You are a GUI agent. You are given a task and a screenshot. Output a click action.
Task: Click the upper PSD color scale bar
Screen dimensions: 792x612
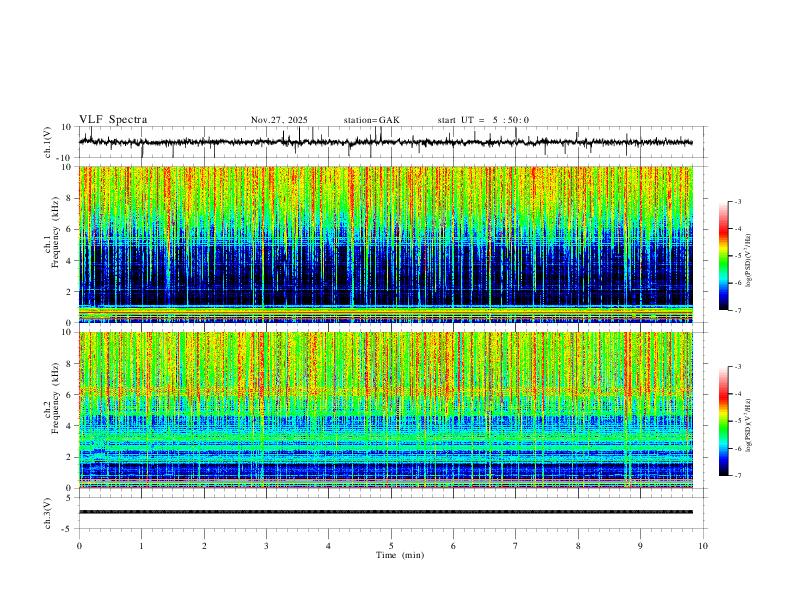tap(724, 256)
